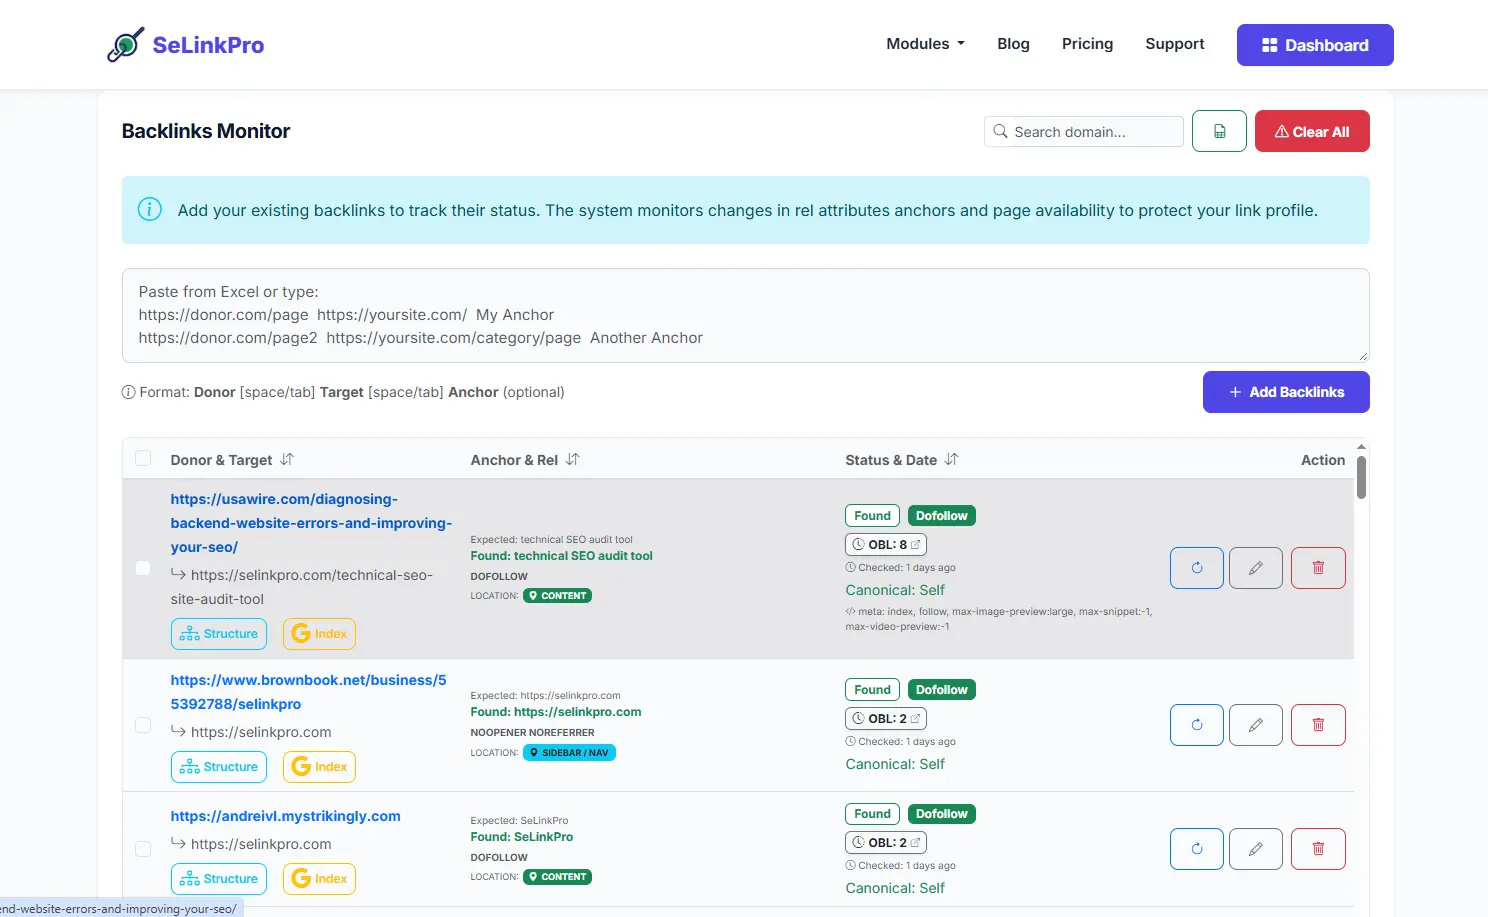Click the magnifier icon in search box
This screenshot has width=1488, height=917.
click(x=1000, y=131)
